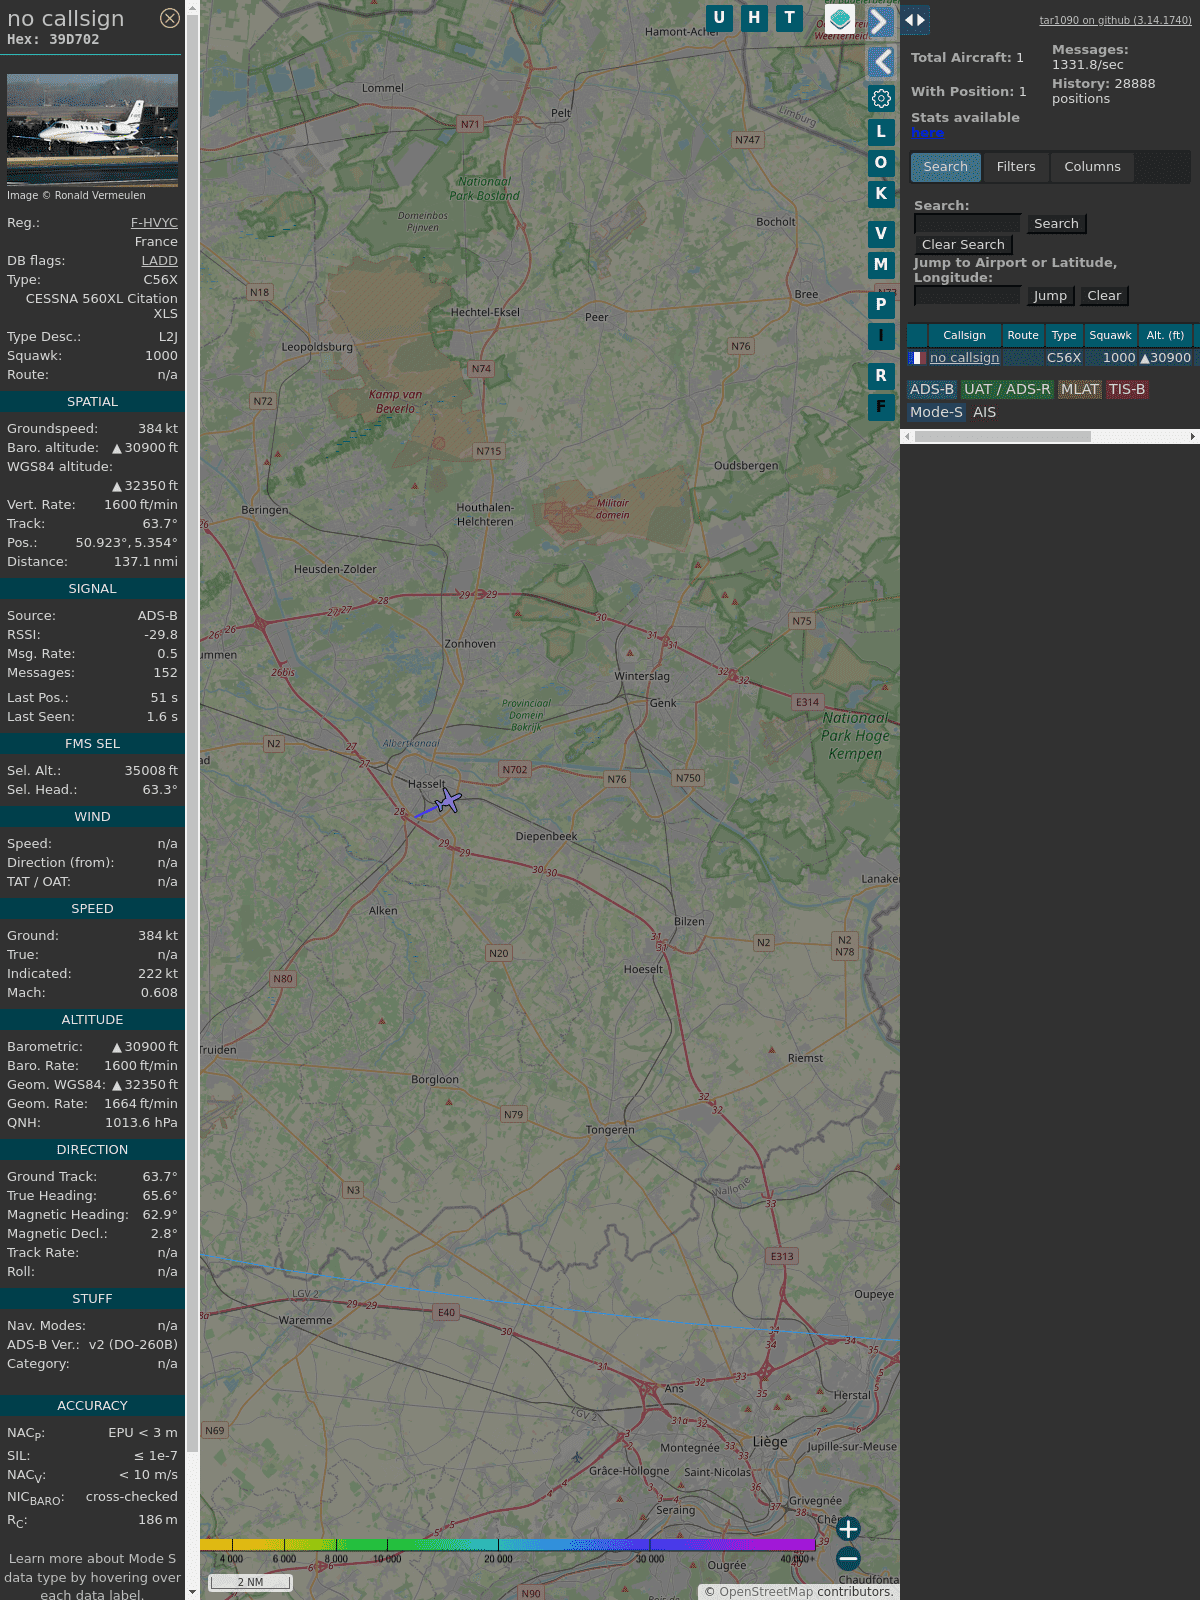Select the aircraft icon near Hasselt
1200x1600 pixels.
point(448,800)
